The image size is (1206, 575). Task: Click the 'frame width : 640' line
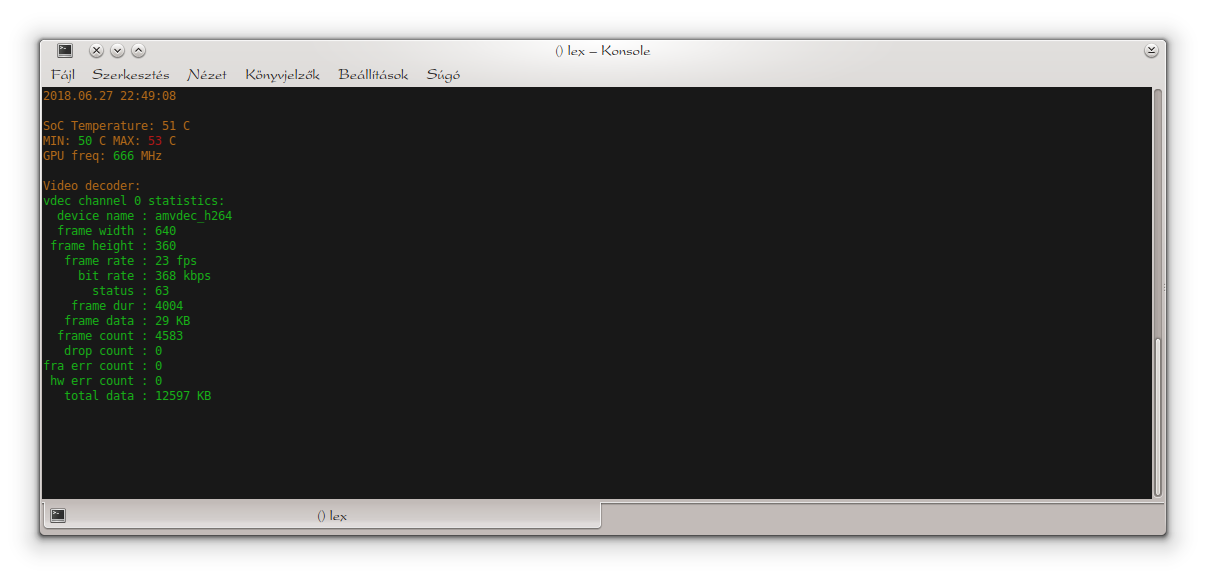point(116,231)
